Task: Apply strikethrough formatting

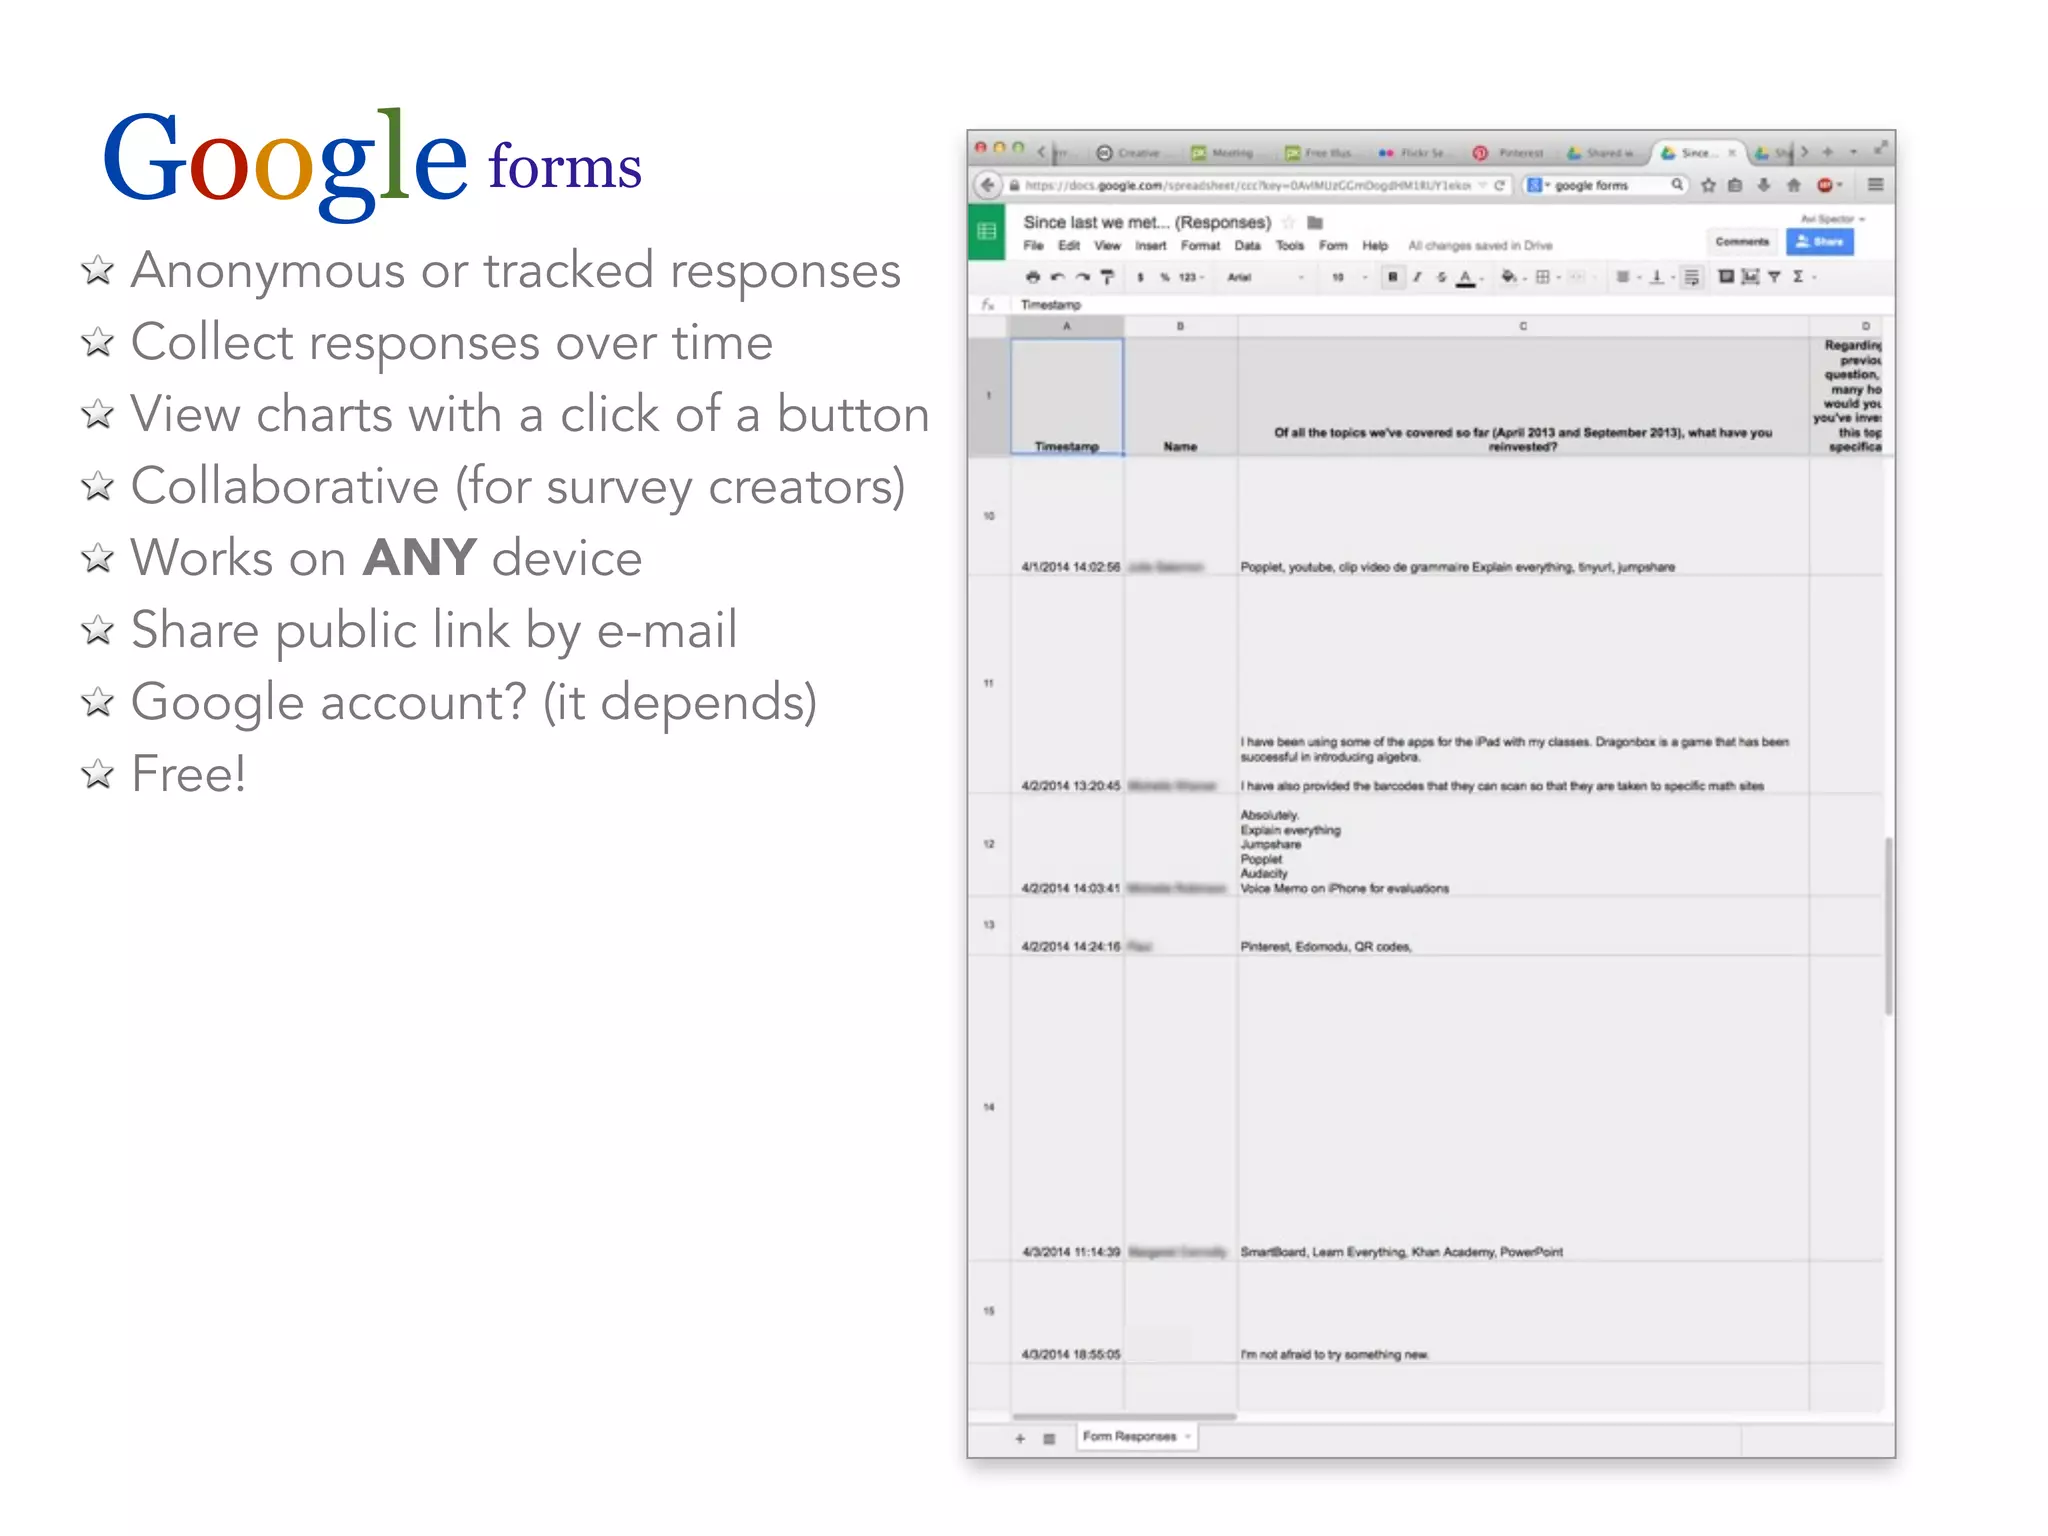Action: pos(1441,277)
